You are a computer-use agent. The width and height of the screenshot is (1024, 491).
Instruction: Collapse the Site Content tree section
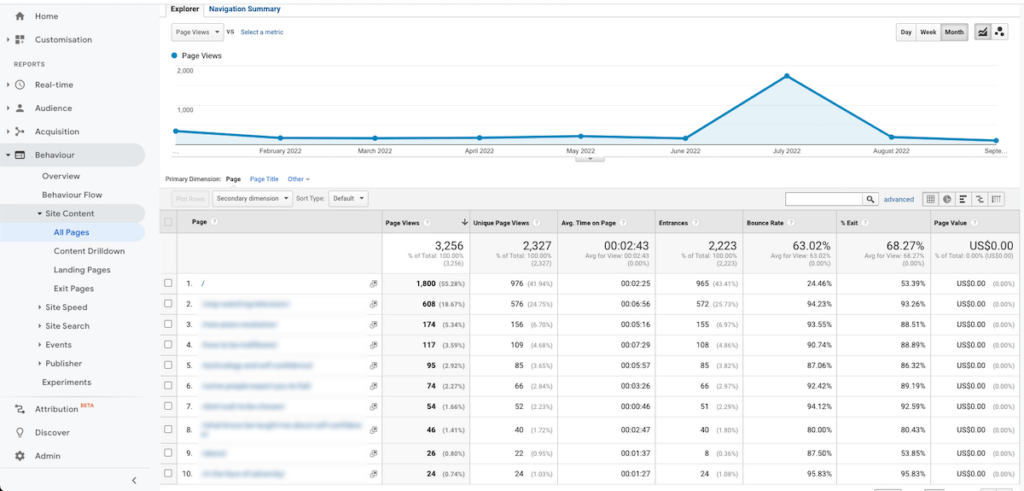click(x=39, y=214)
